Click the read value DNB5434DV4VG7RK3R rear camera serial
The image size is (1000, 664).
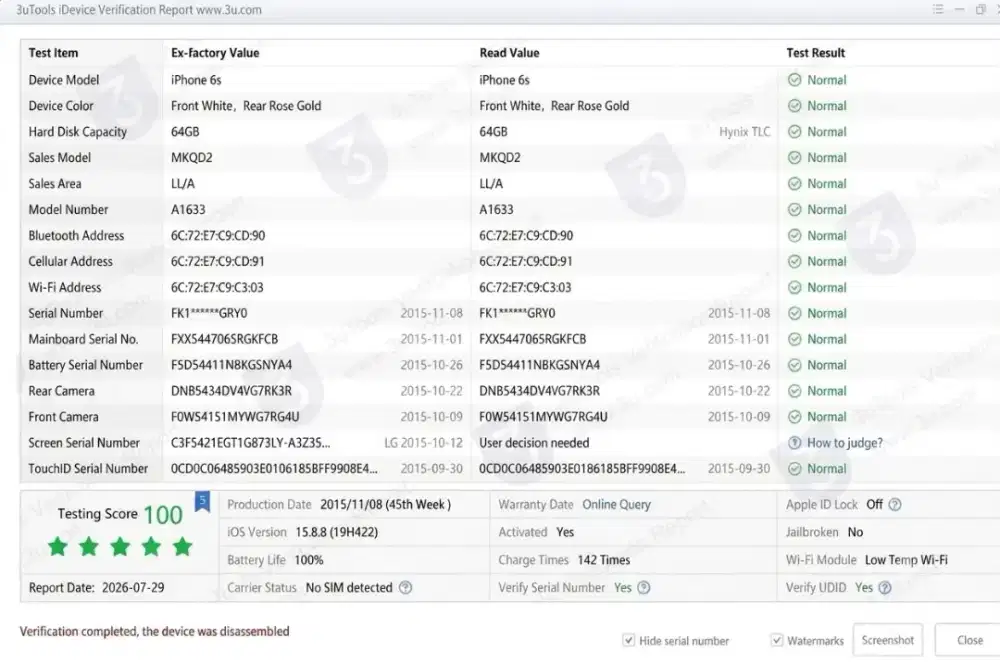[539, 391]
